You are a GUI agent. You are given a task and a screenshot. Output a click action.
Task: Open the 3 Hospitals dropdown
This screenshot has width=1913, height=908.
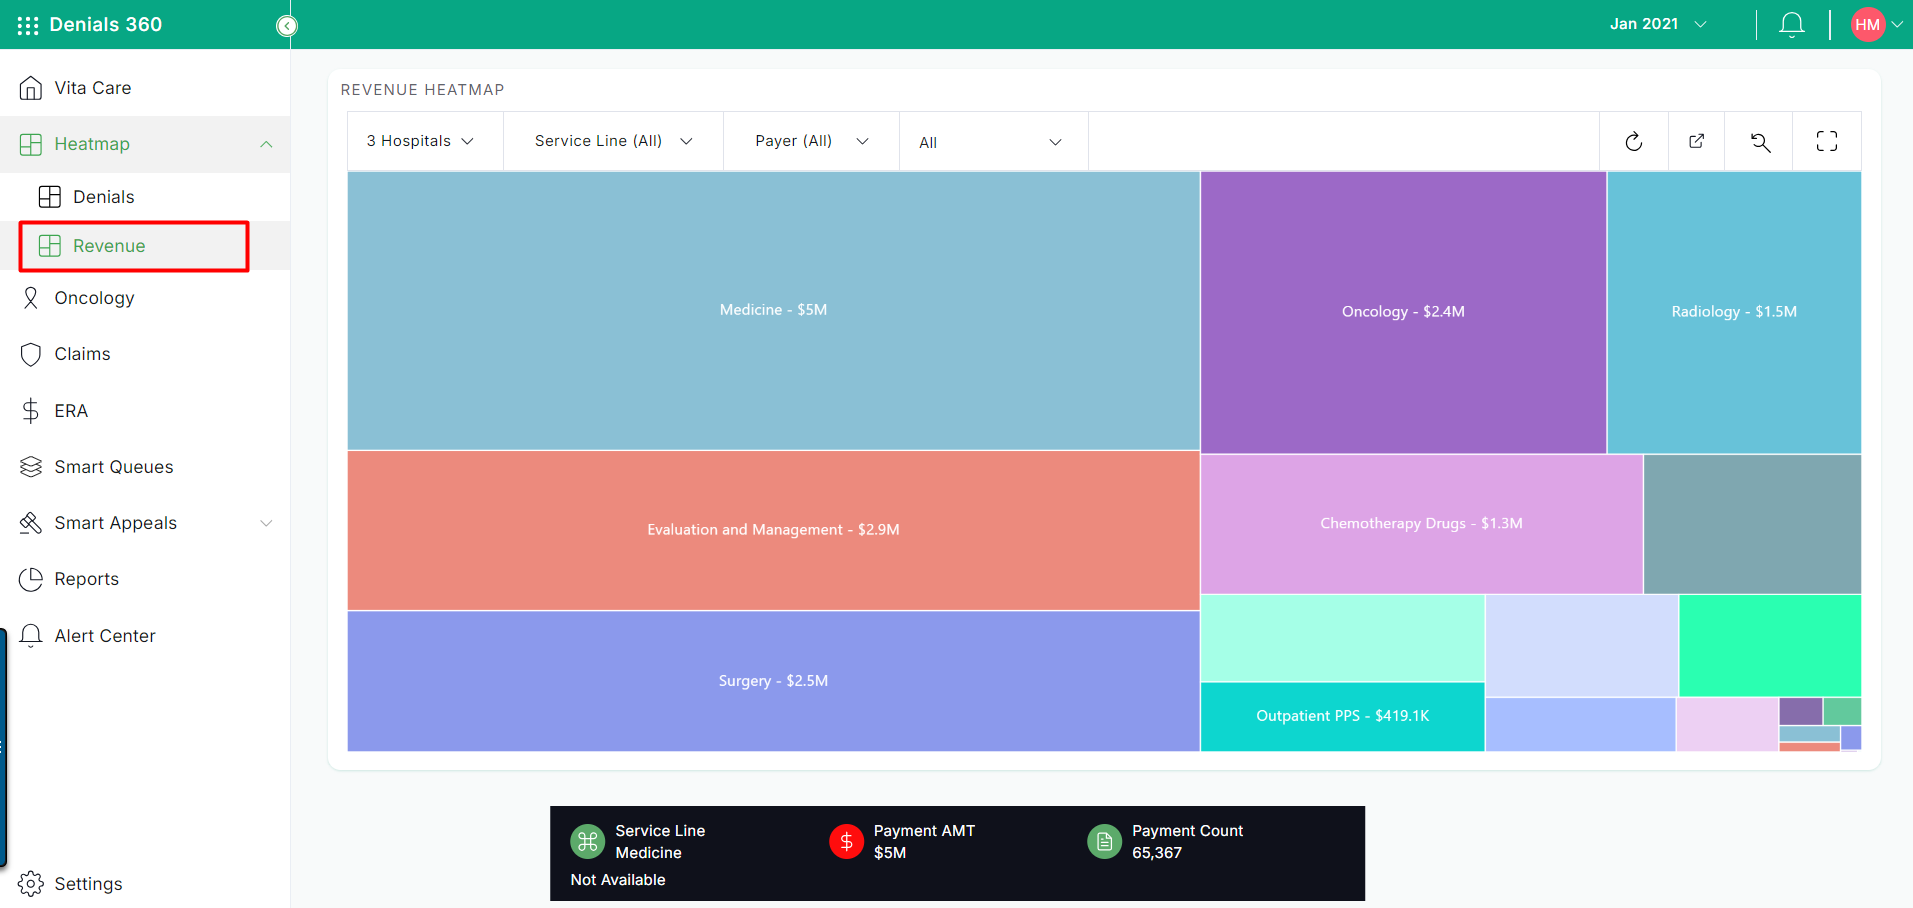pyautogui.click(x=420, y=141)
